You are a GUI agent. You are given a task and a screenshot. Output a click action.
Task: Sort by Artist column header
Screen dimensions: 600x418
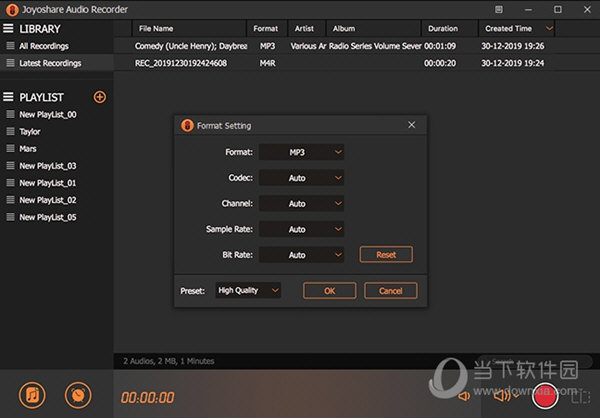(307, 28)
